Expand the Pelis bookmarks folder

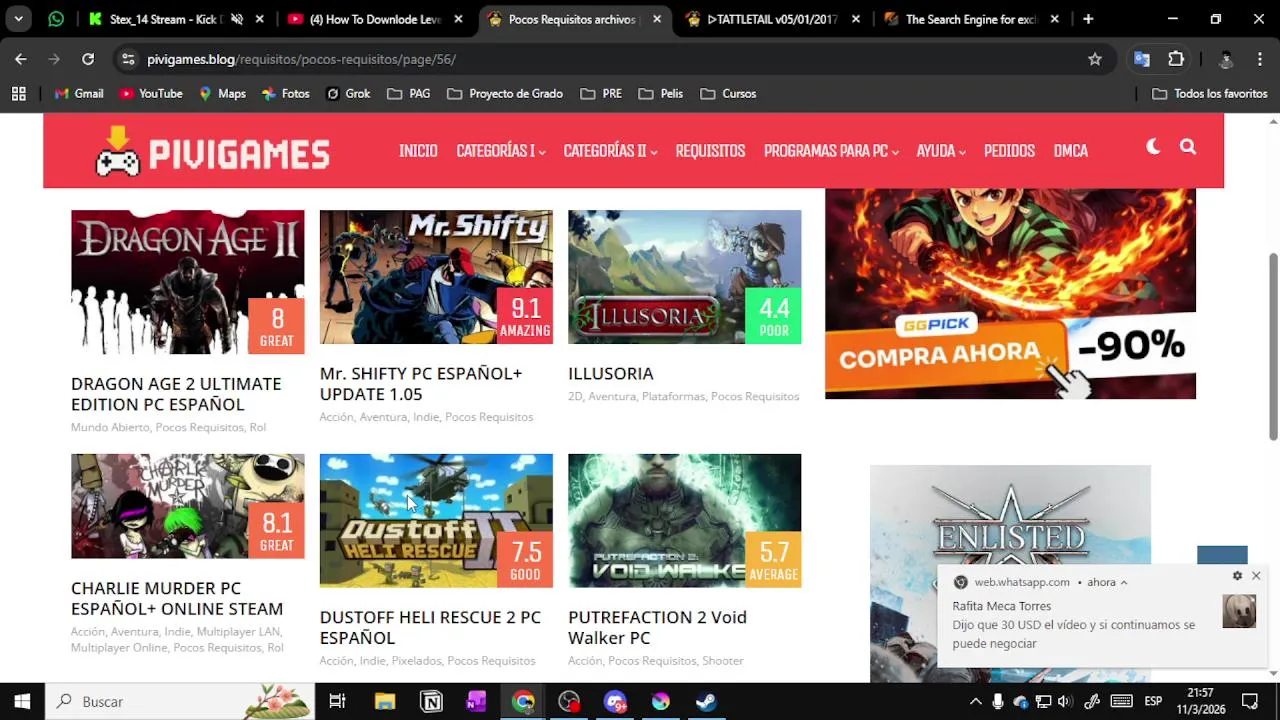coord(661,93)
